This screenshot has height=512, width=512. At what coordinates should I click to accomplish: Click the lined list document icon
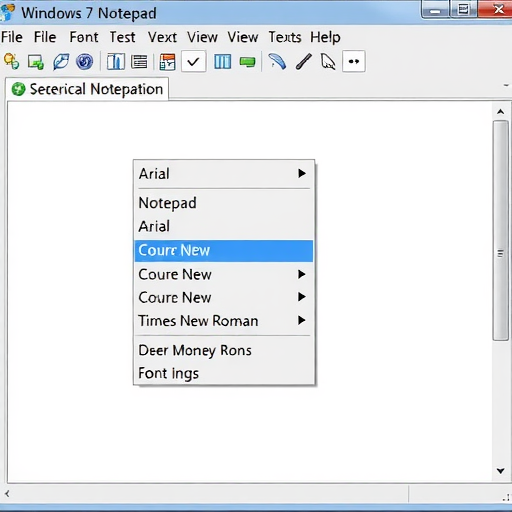[139, 61]
